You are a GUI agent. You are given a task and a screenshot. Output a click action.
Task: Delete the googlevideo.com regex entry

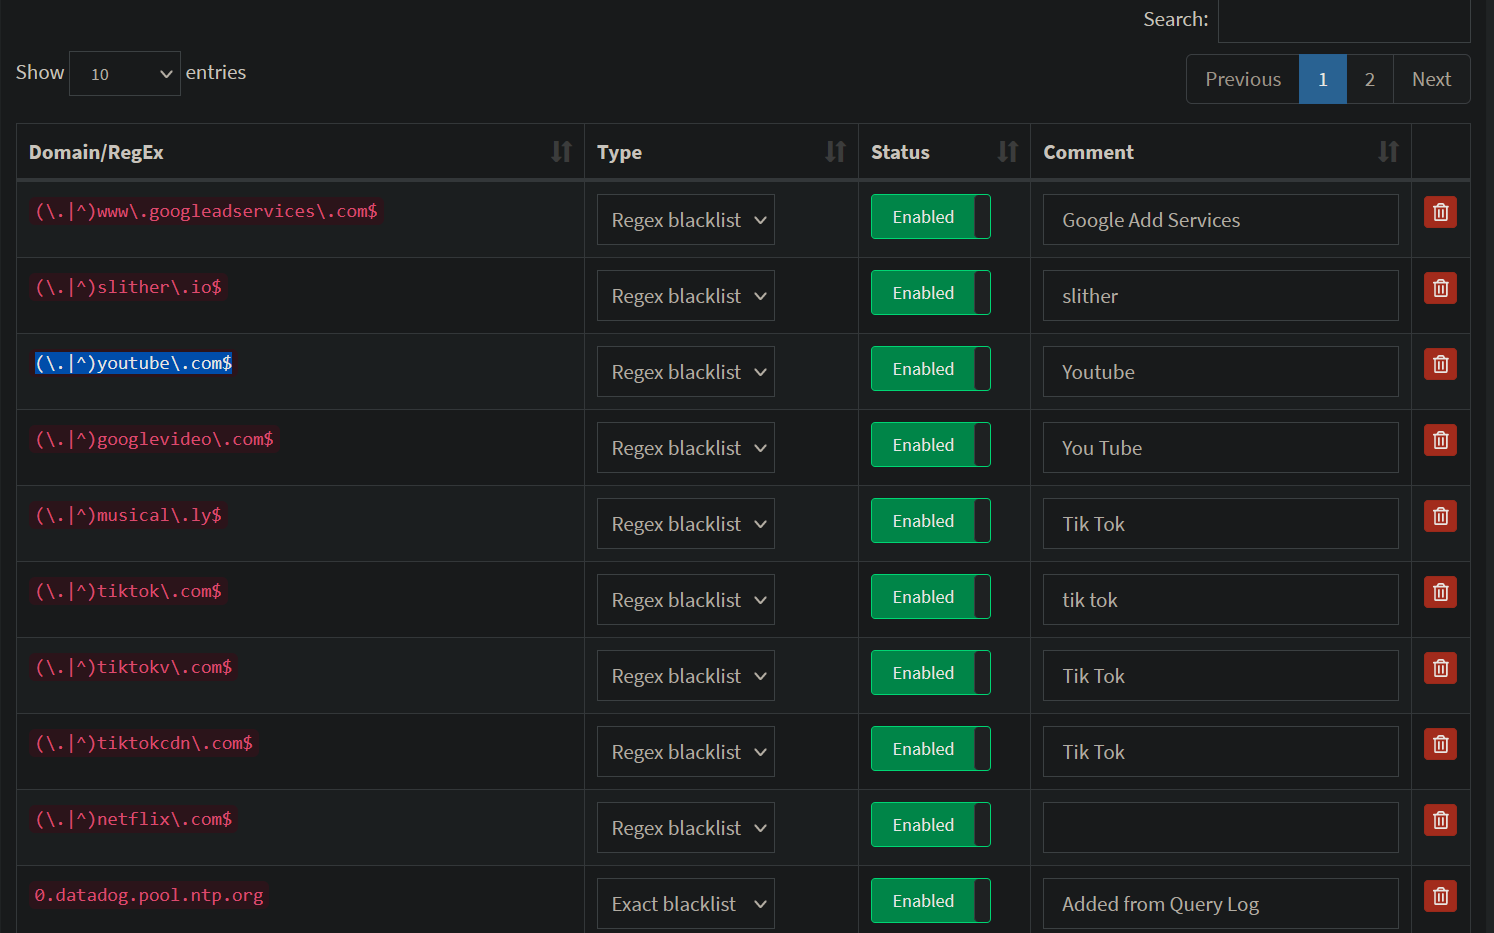point(1440,440)
